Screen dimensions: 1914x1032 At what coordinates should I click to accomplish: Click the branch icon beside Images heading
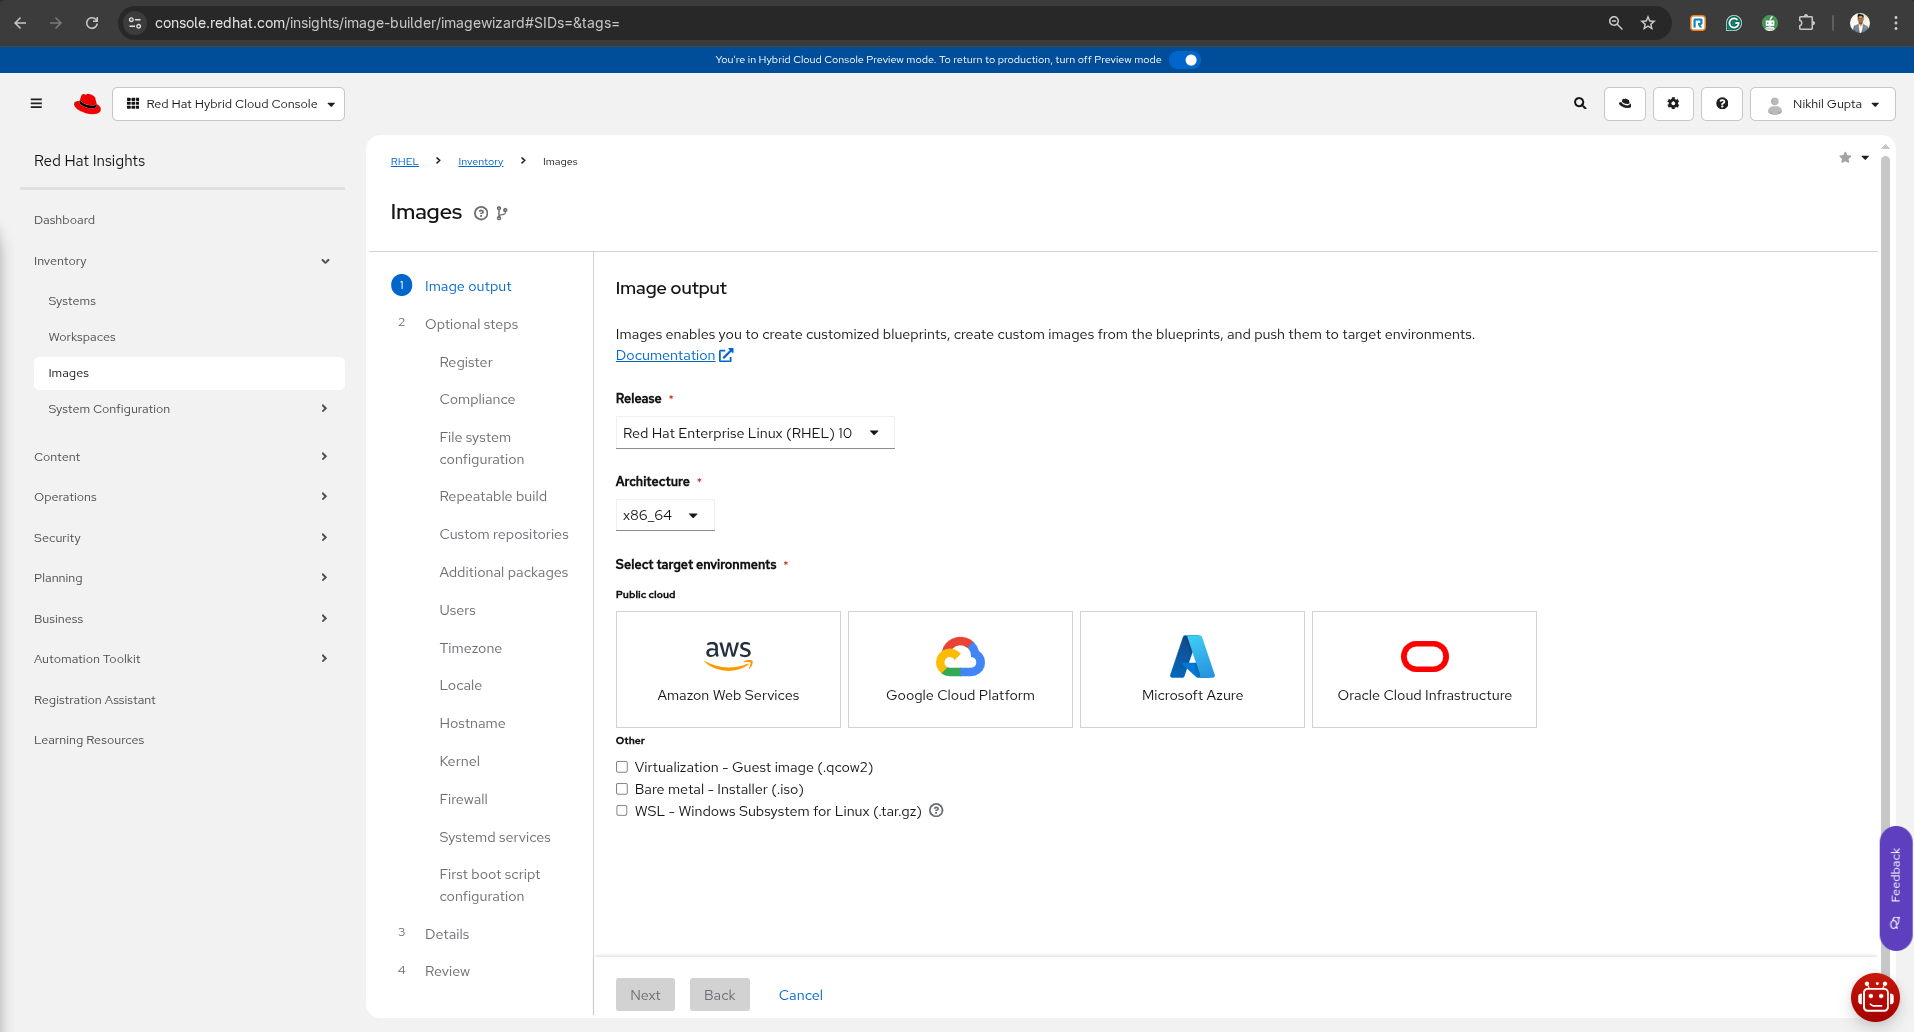click(502, 213)
